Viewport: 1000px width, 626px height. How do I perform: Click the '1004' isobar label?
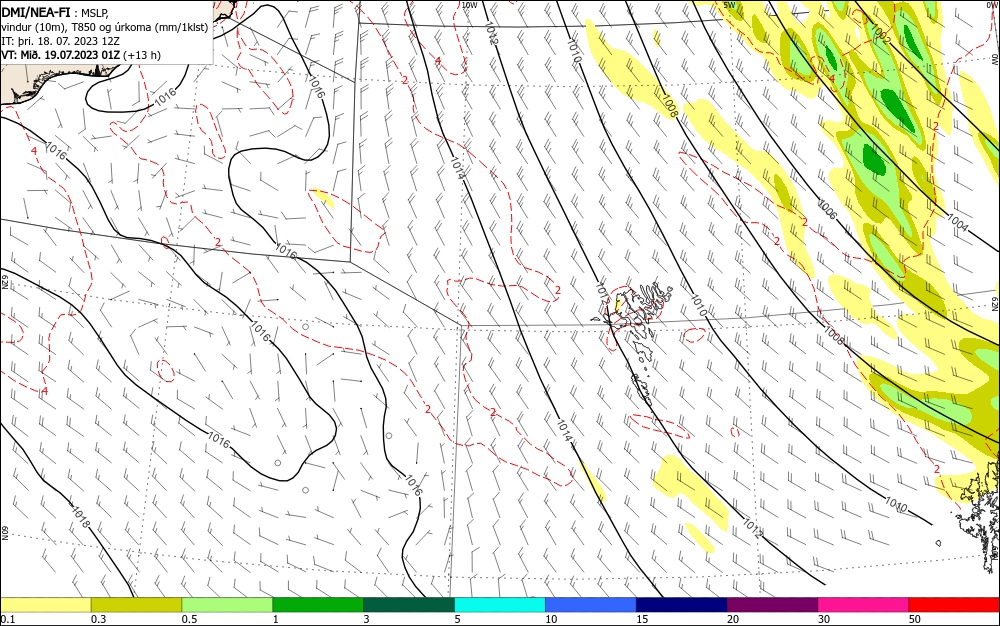(957, 222)
